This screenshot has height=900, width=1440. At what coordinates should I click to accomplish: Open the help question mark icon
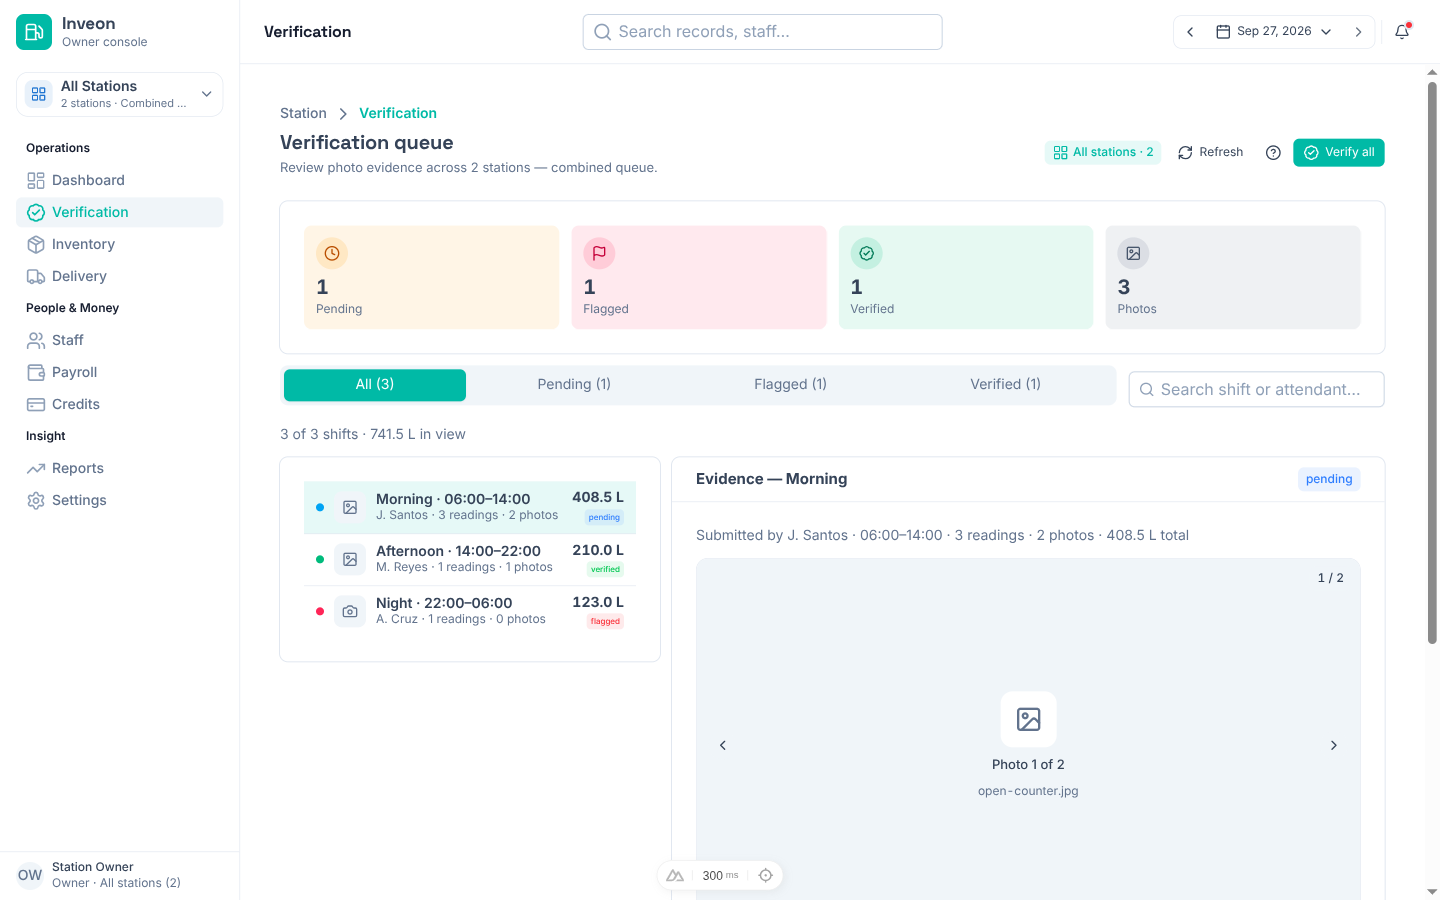click(x=1273, y=152)
